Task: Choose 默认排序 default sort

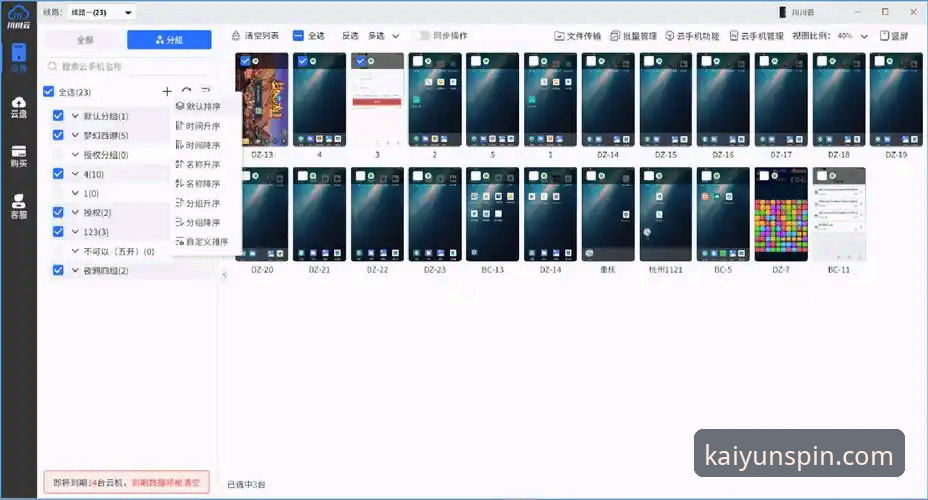Action: click(205, 107)
